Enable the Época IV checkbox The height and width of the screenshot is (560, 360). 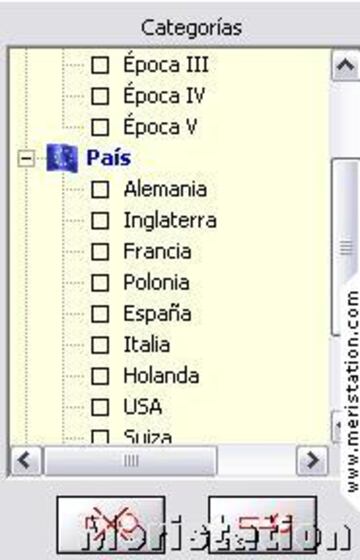coord(100,96)
